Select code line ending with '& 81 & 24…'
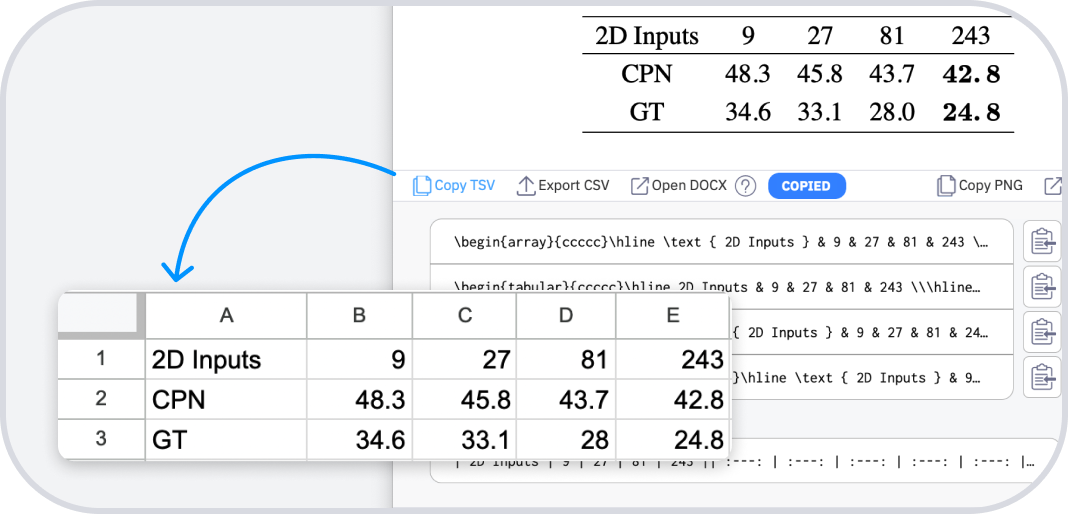Screen dimensions: 1068x514 [x=871, y=332]
